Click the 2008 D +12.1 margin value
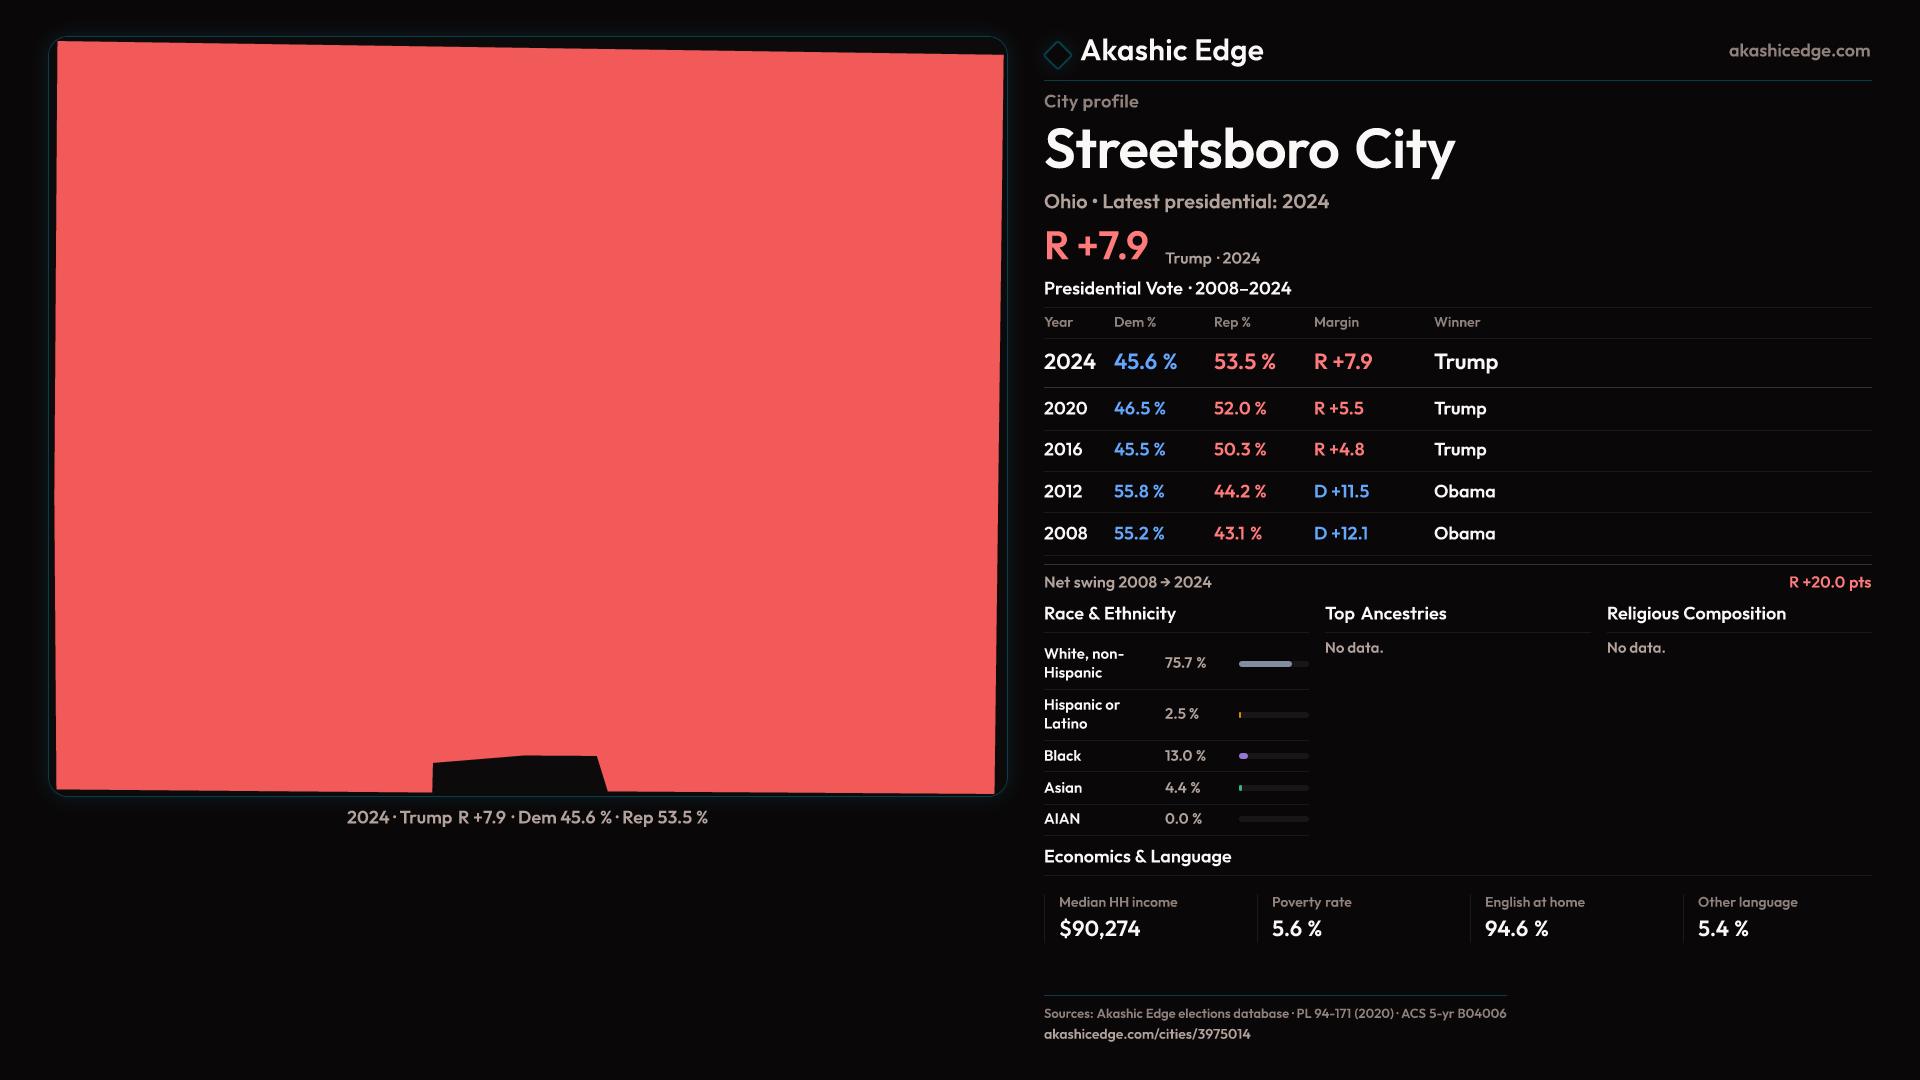This screenshot has height=1080, width=1920. click(1340, 534)
